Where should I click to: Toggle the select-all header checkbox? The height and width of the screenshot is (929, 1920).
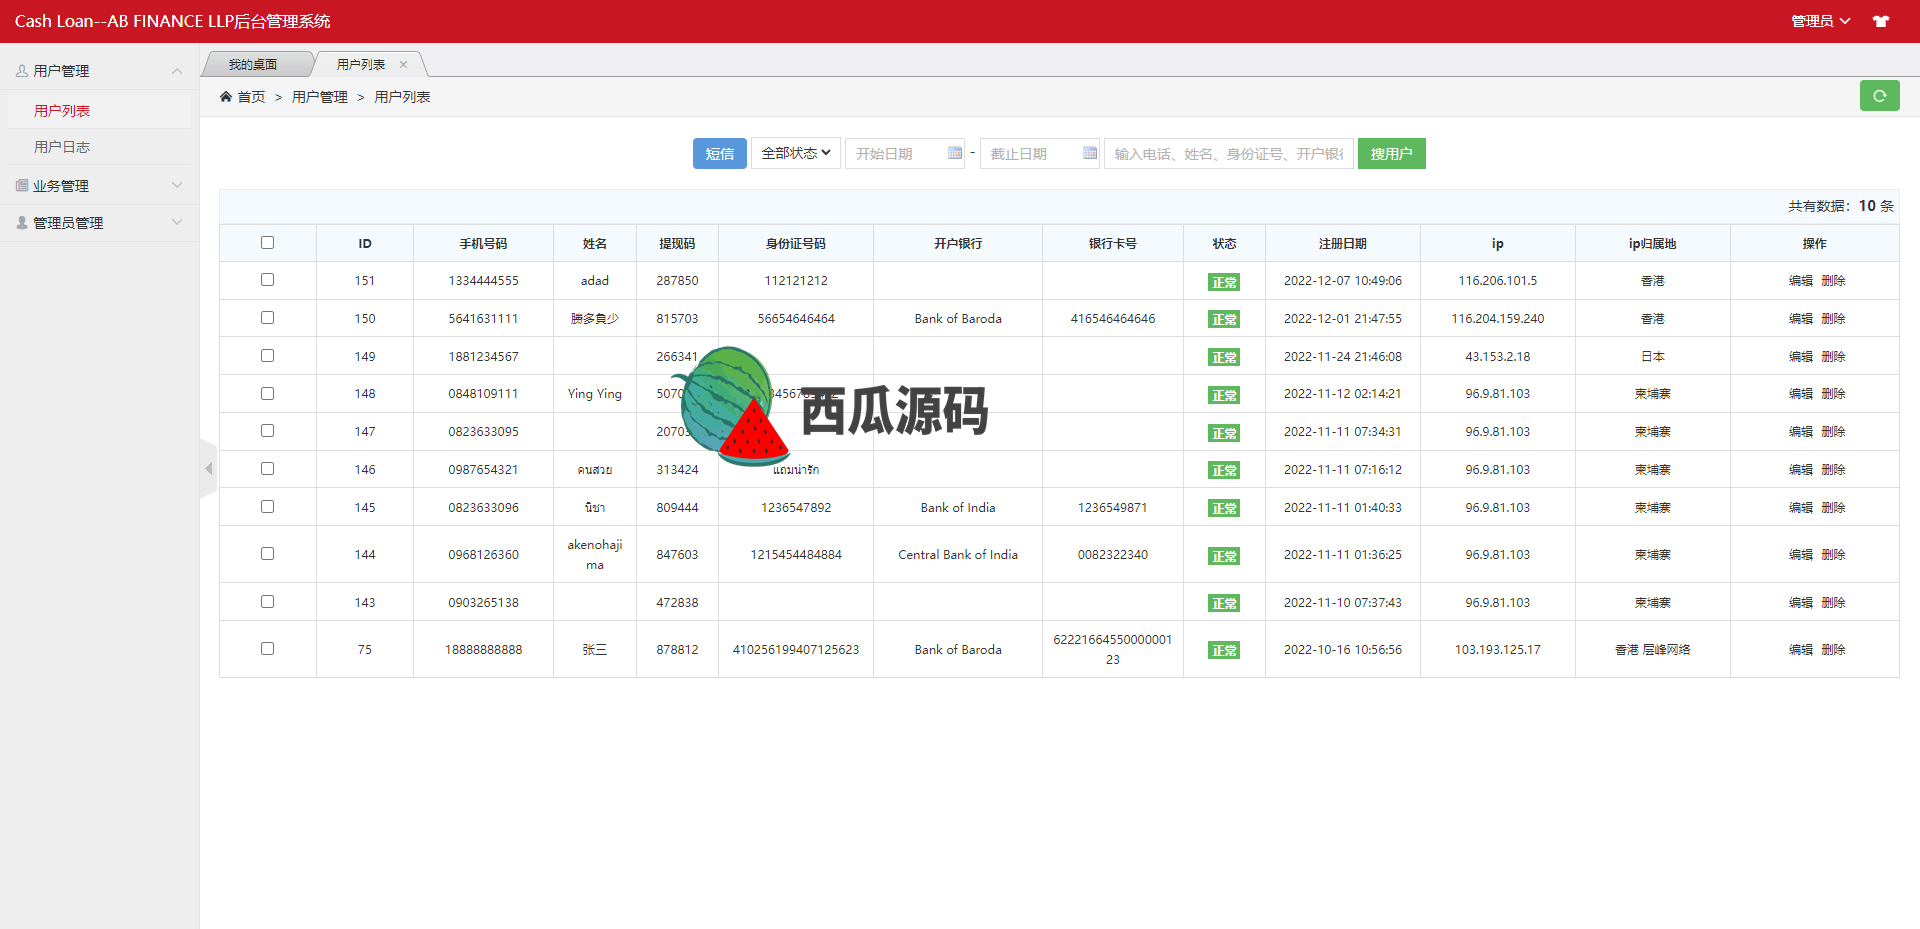coord(267,242)
